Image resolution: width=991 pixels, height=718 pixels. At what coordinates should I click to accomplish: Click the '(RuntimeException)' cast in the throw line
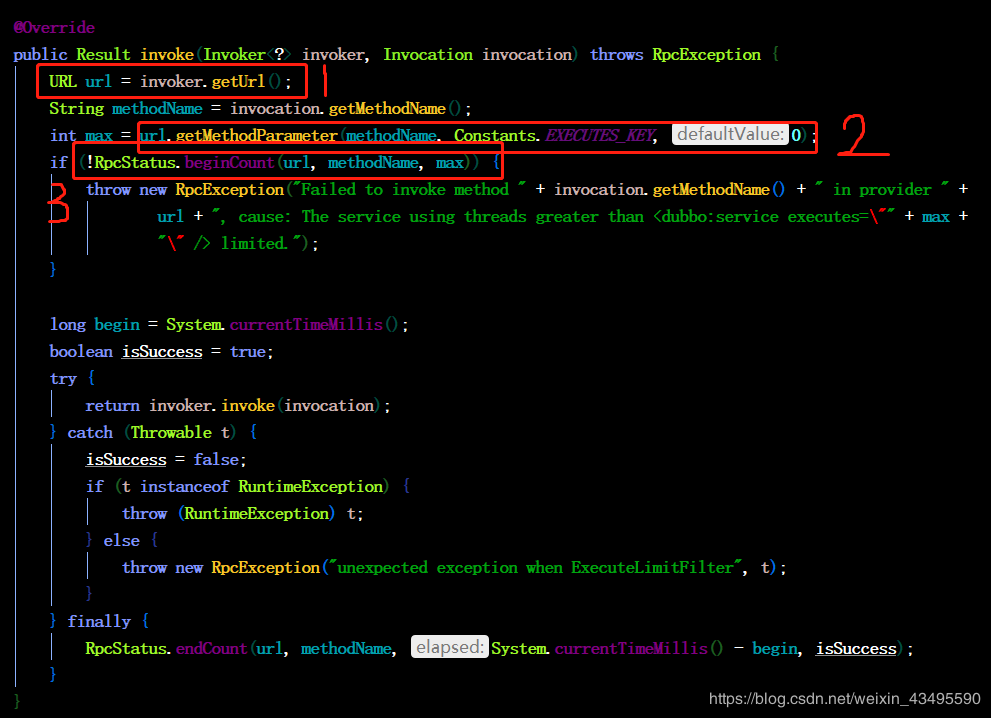[x=256, y=513]
